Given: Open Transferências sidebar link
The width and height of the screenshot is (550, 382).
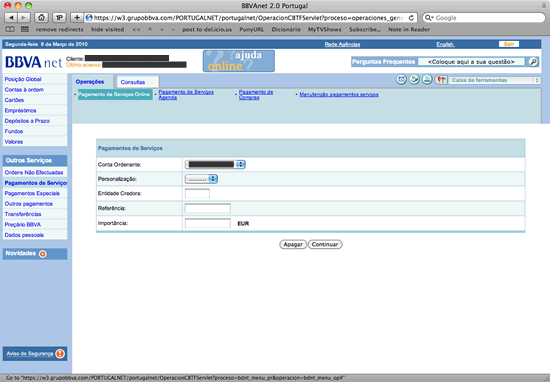Looking at the screenshot, I should [x=23, y=214].
